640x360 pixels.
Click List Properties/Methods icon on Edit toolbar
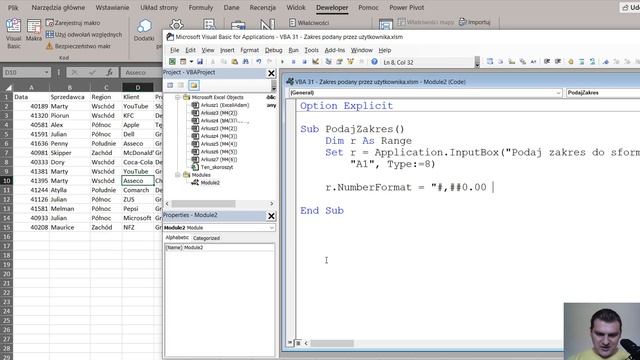[x=490, y=62]
